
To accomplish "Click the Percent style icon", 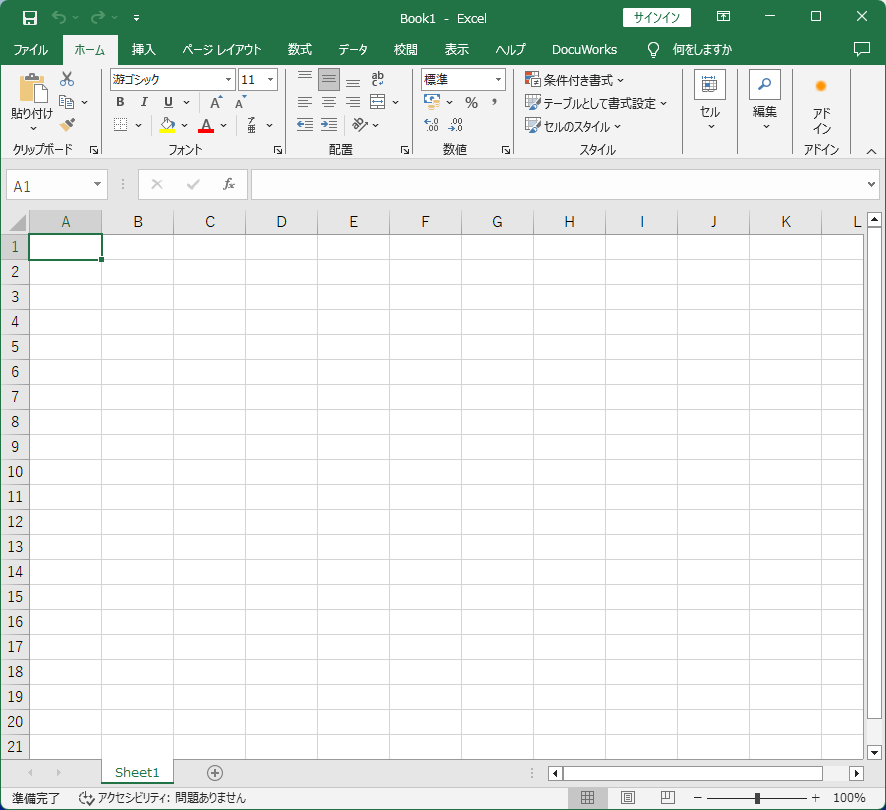I will [471, 102].
